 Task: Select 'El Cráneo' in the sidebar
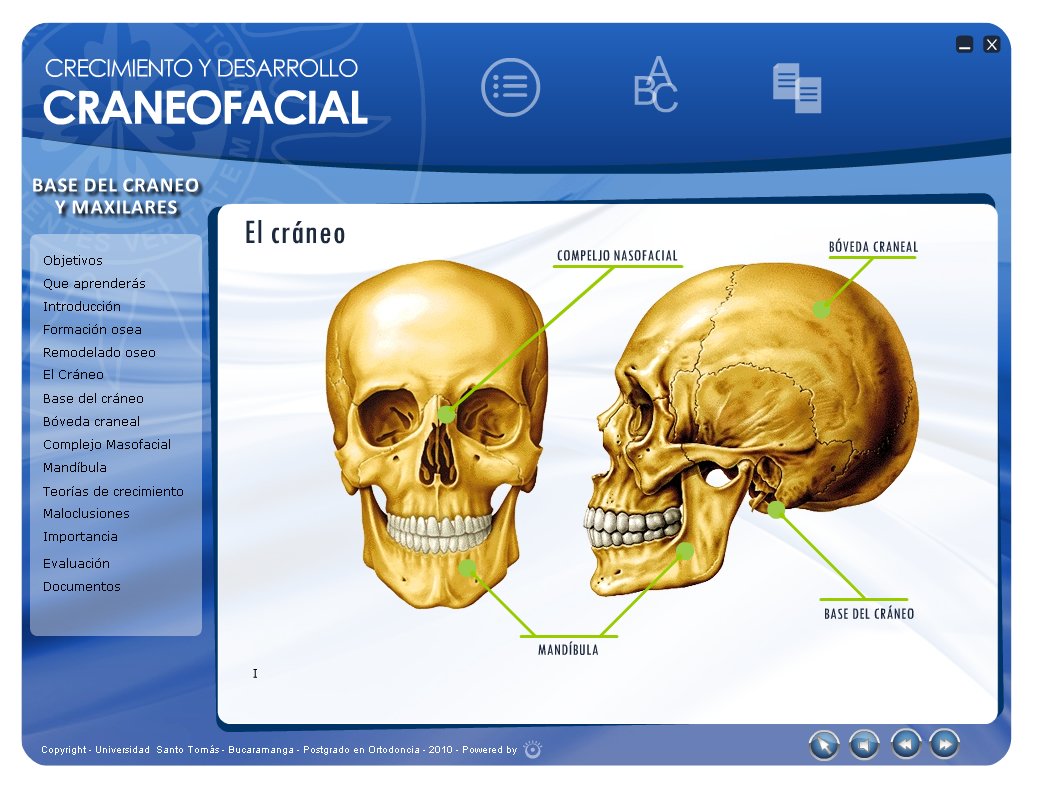[x=74, y=374]
